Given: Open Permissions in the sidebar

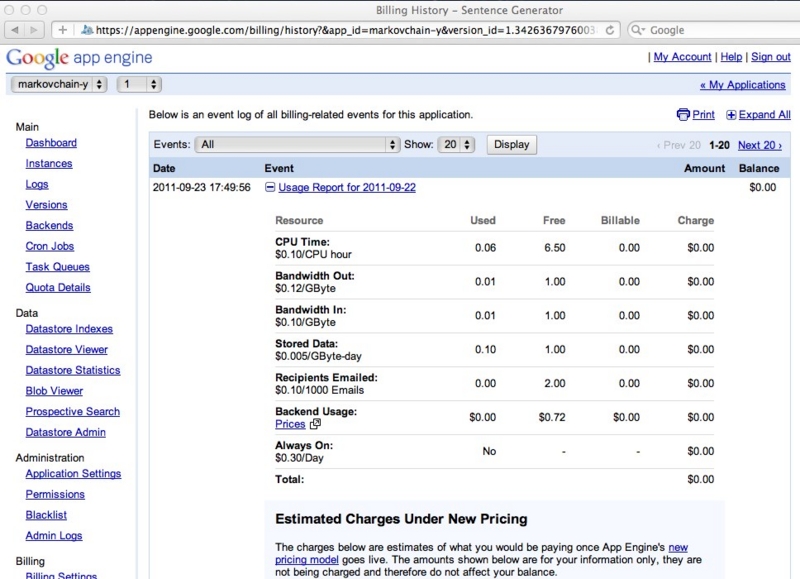Looking at the screenshot, I should (55, 494).
